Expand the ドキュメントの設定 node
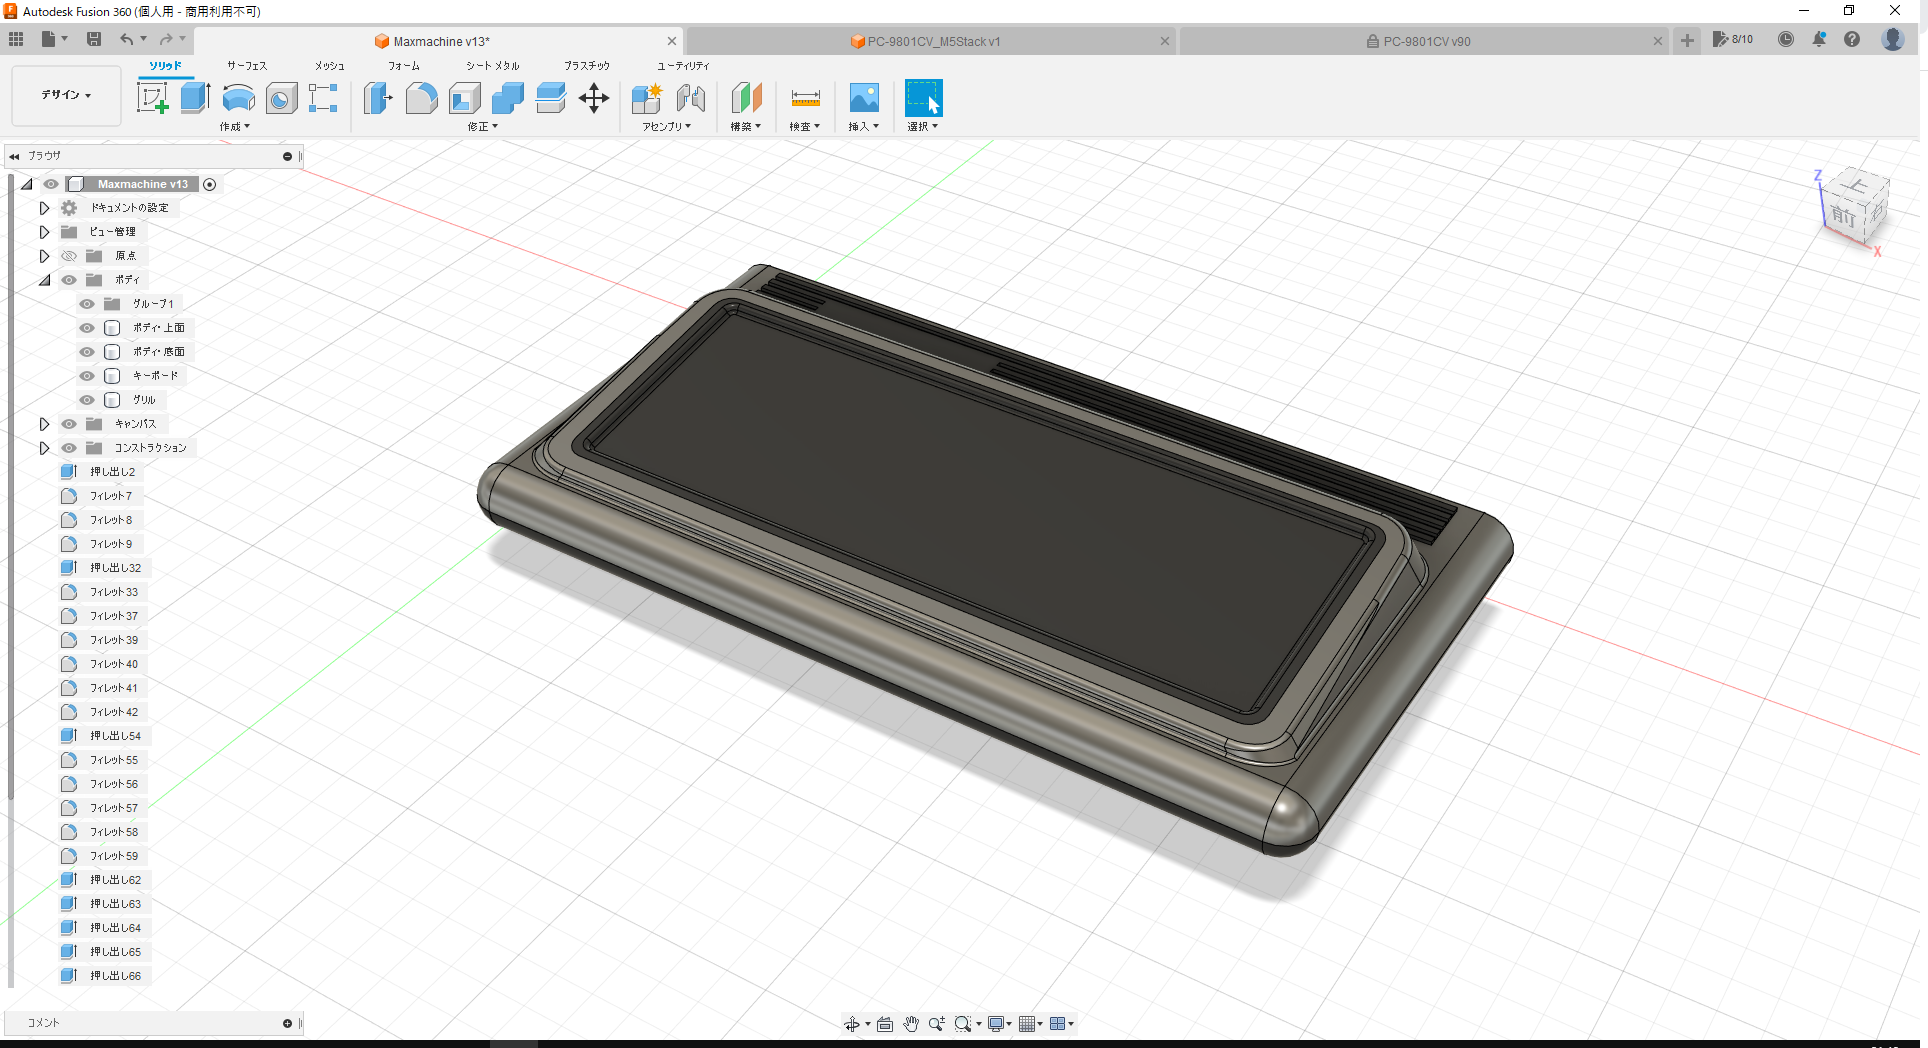The image size is (1928, 1048). [44, 207]
